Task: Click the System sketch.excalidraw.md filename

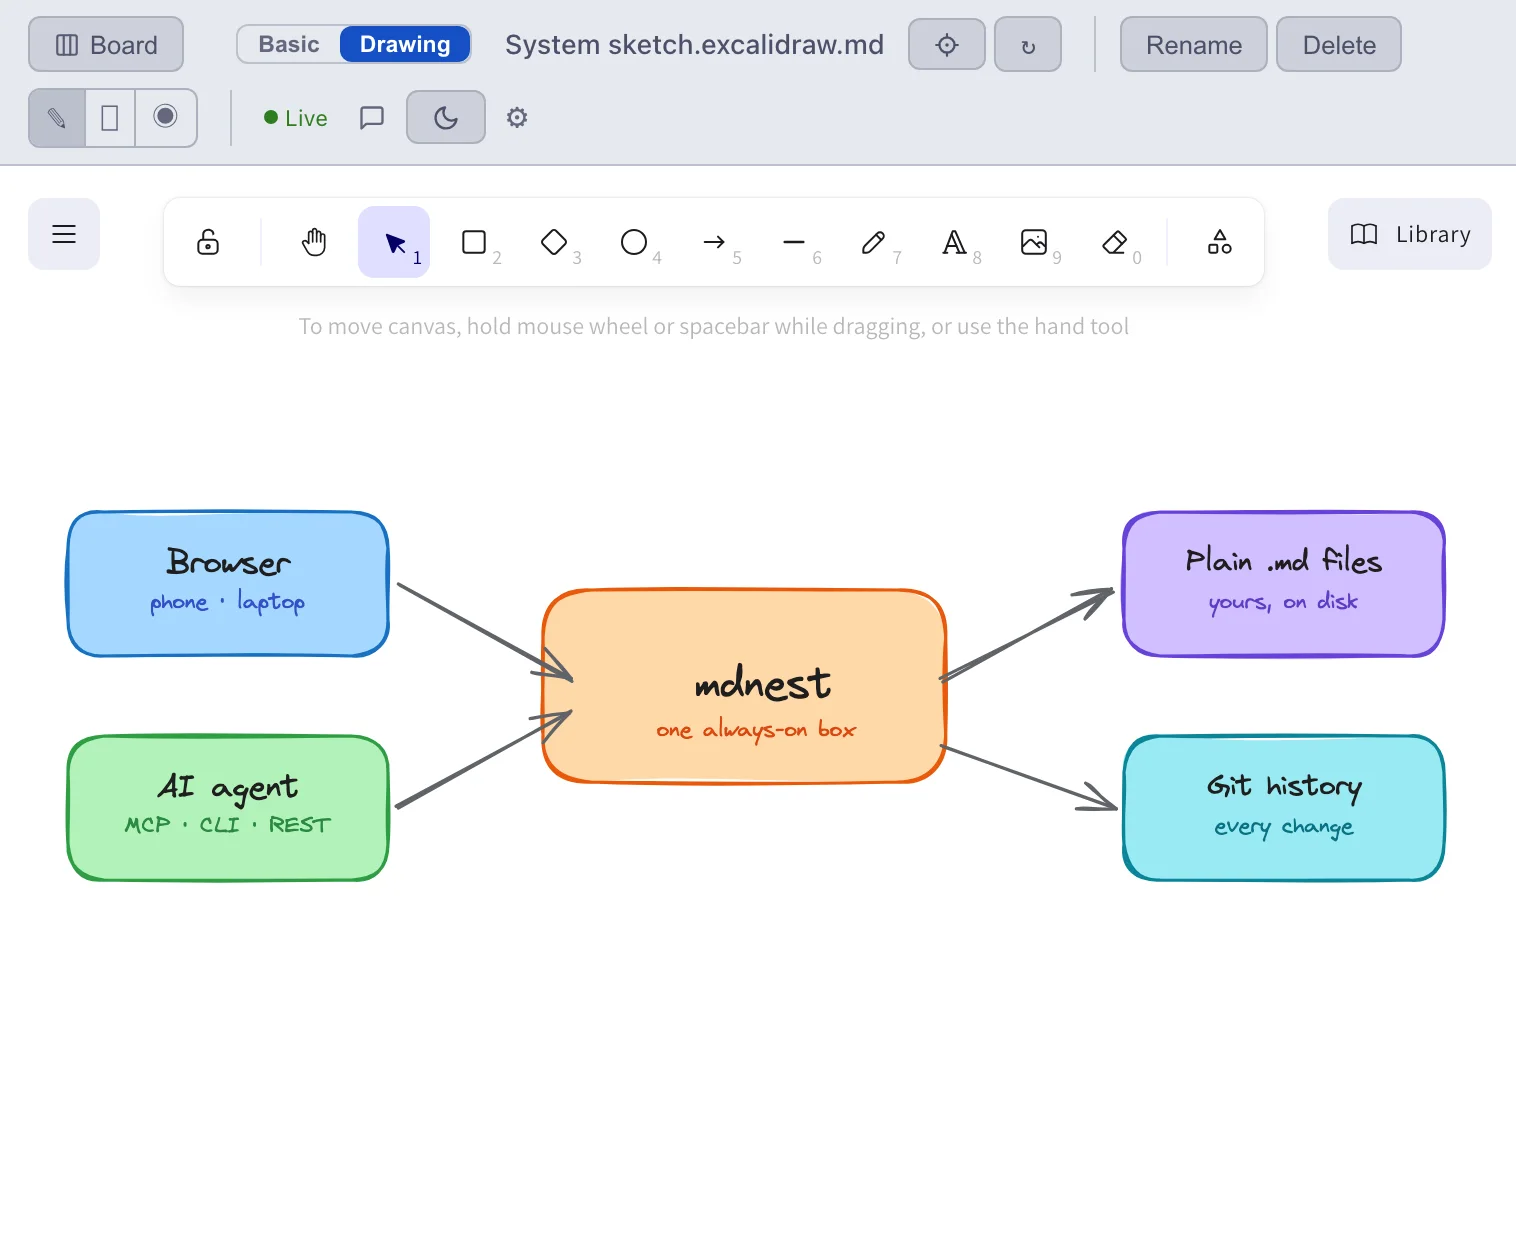Action: pyautogui.click(x=694, y=45)
